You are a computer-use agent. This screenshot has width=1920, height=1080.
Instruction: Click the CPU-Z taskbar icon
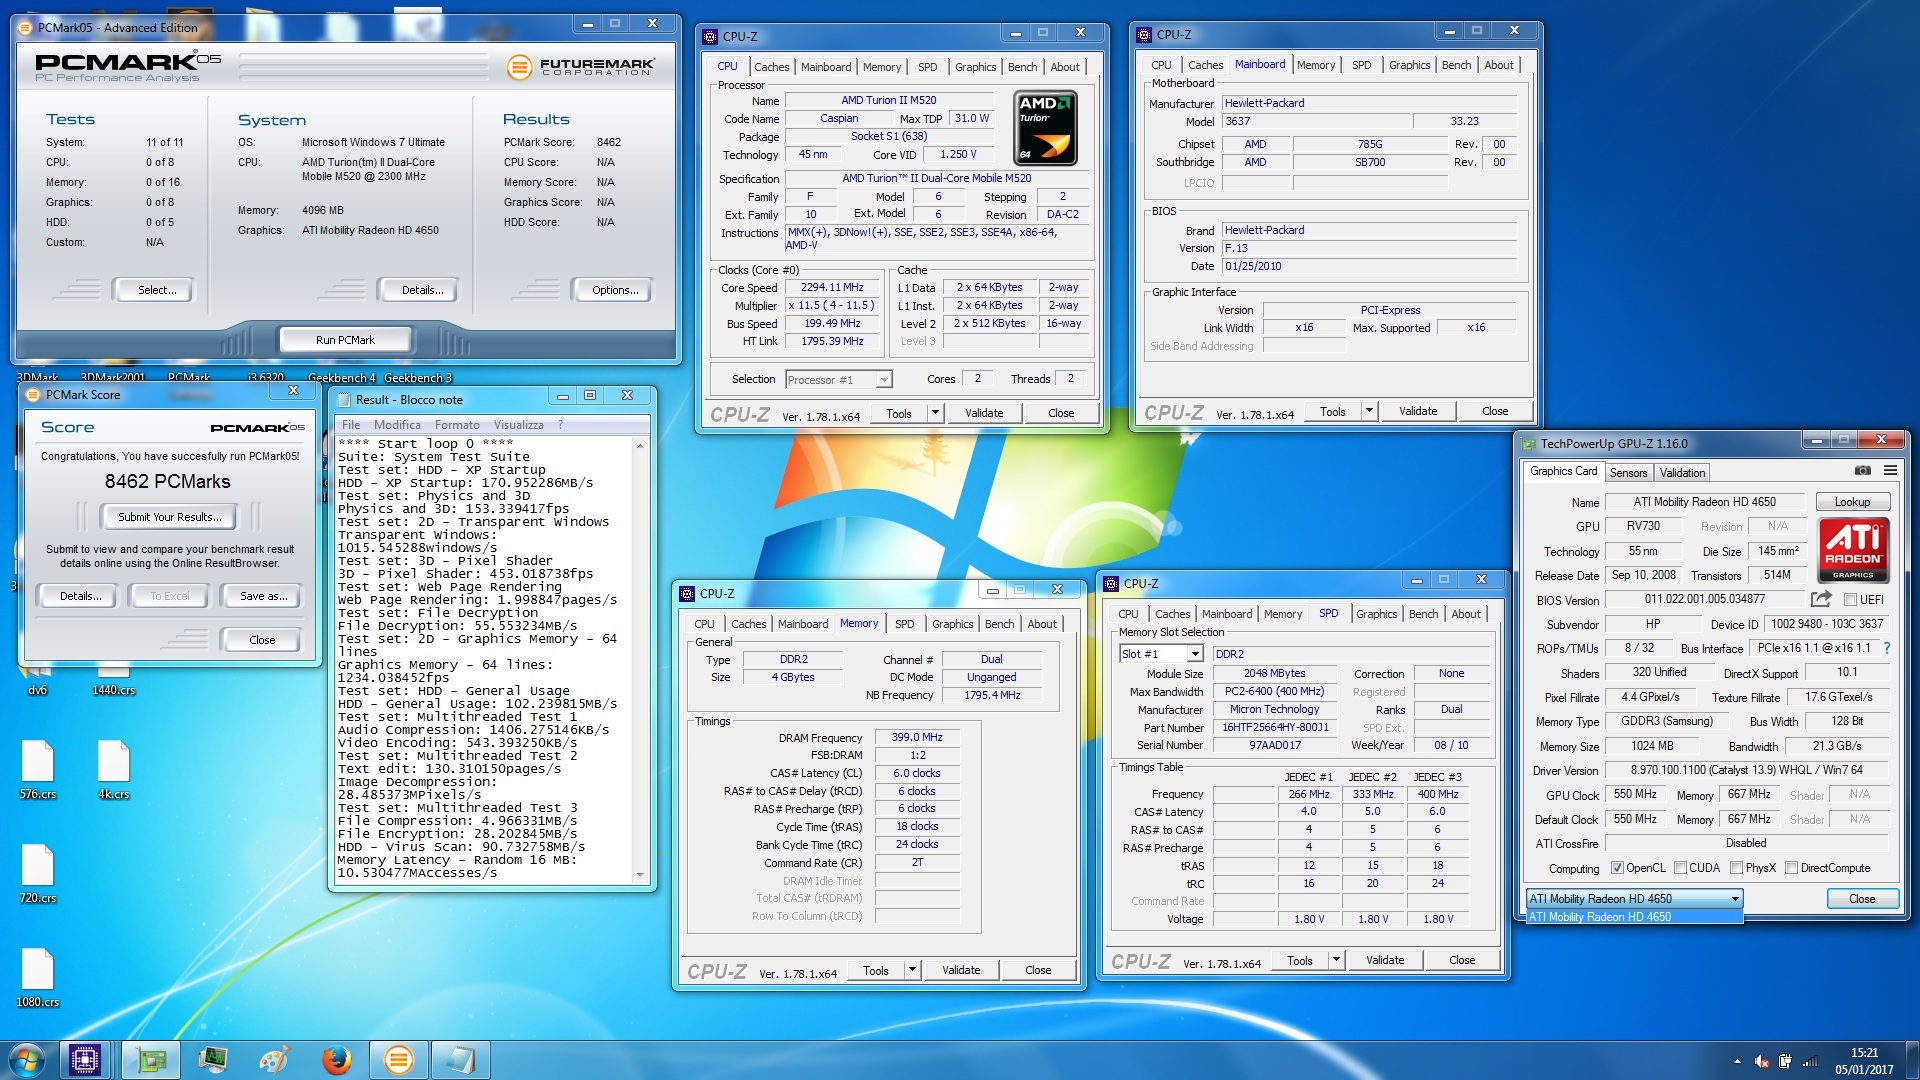[x=85, y=1060]
